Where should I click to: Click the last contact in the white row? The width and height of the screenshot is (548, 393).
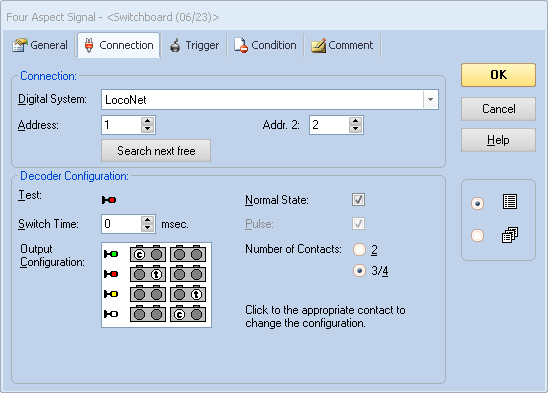click(196, 315)
